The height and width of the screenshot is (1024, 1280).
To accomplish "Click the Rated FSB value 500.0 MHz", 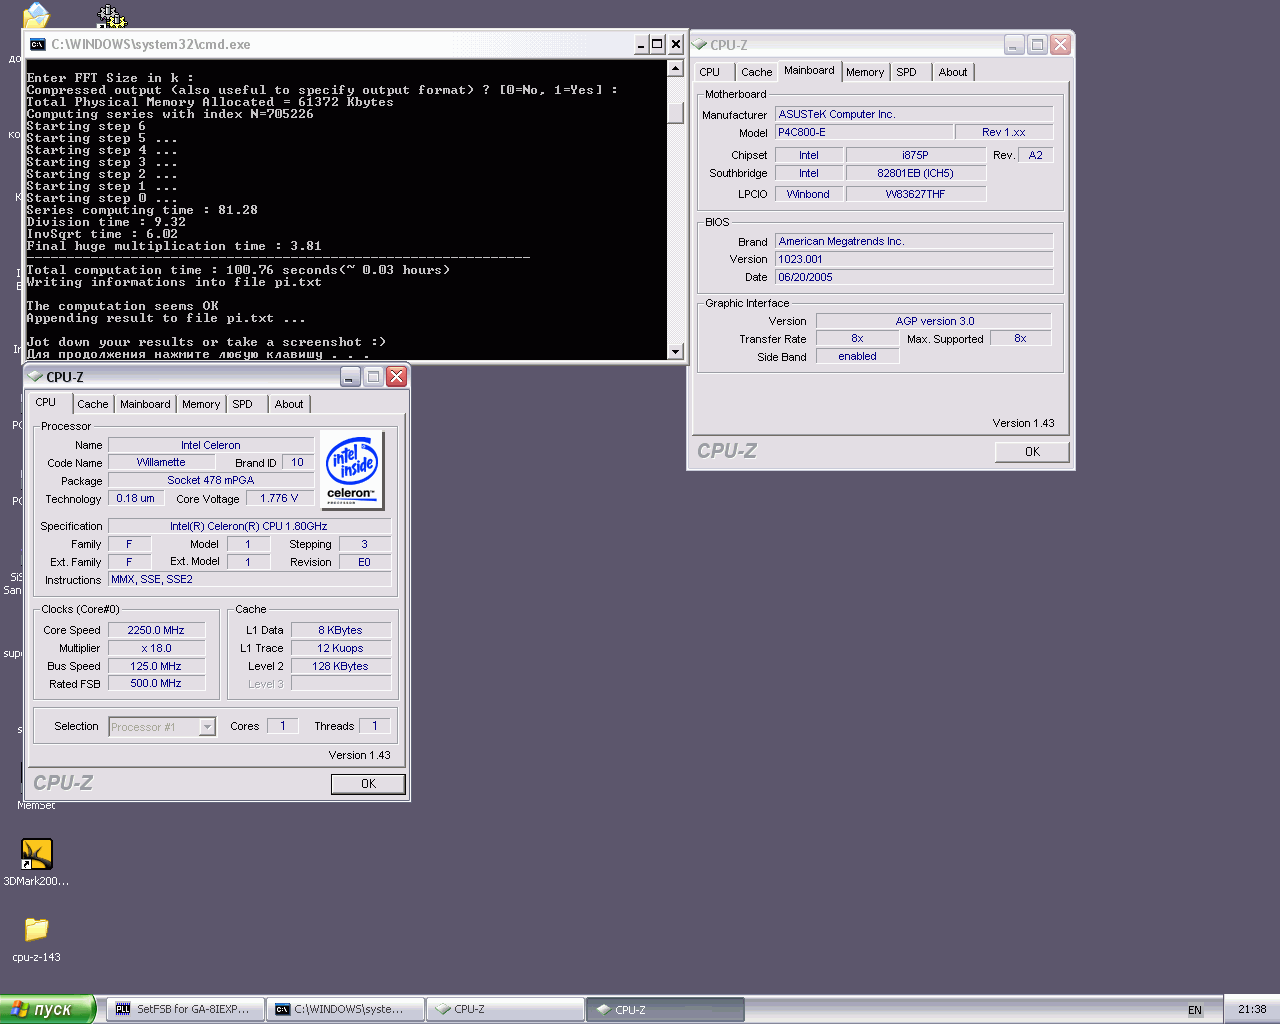I will 156,684.
